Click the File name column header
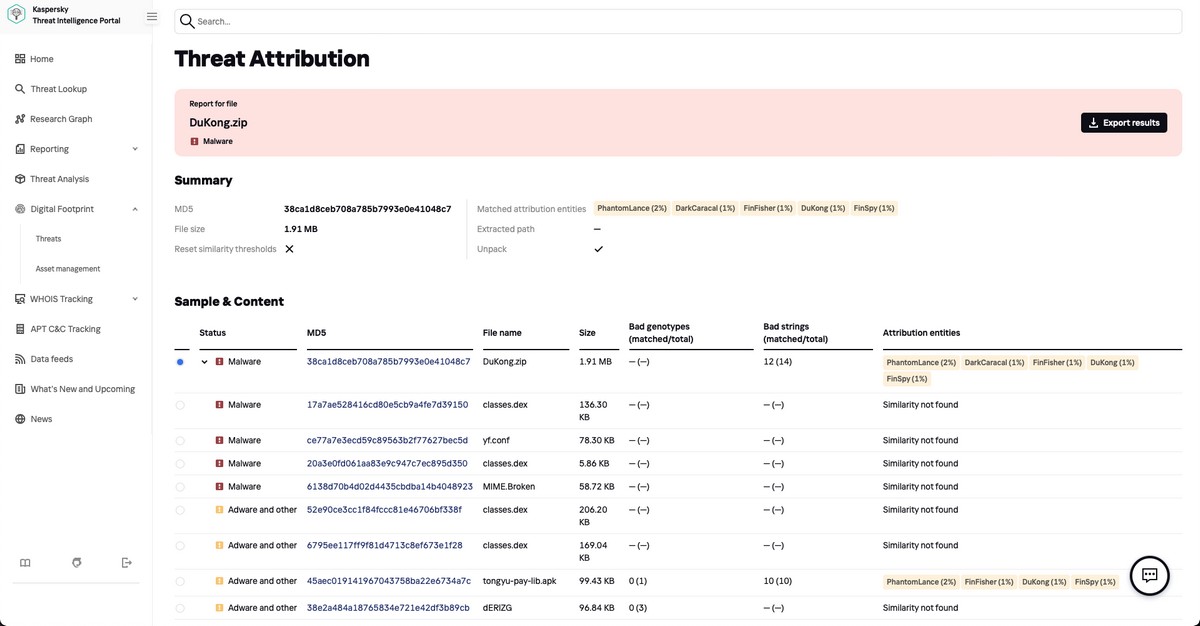 pyautogui.click(x=502, y=333)
